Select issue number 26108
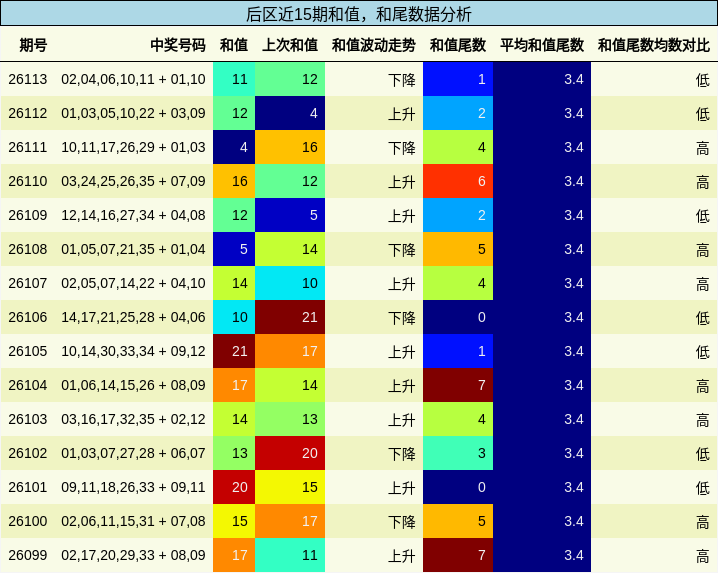Screen dimensions: 718x573 click(x=27, y=249)
